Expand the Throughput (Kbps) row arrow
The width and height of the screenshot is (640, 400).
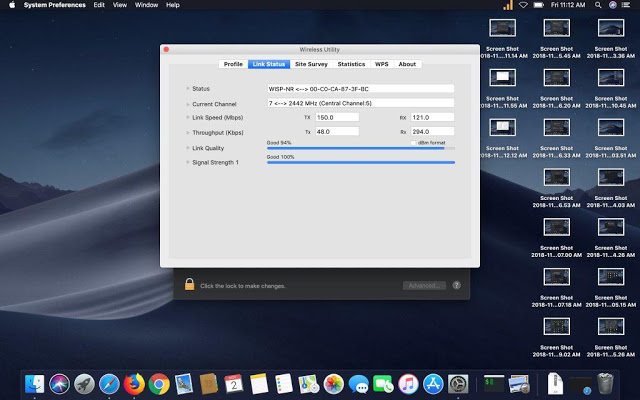coord(187,132)
